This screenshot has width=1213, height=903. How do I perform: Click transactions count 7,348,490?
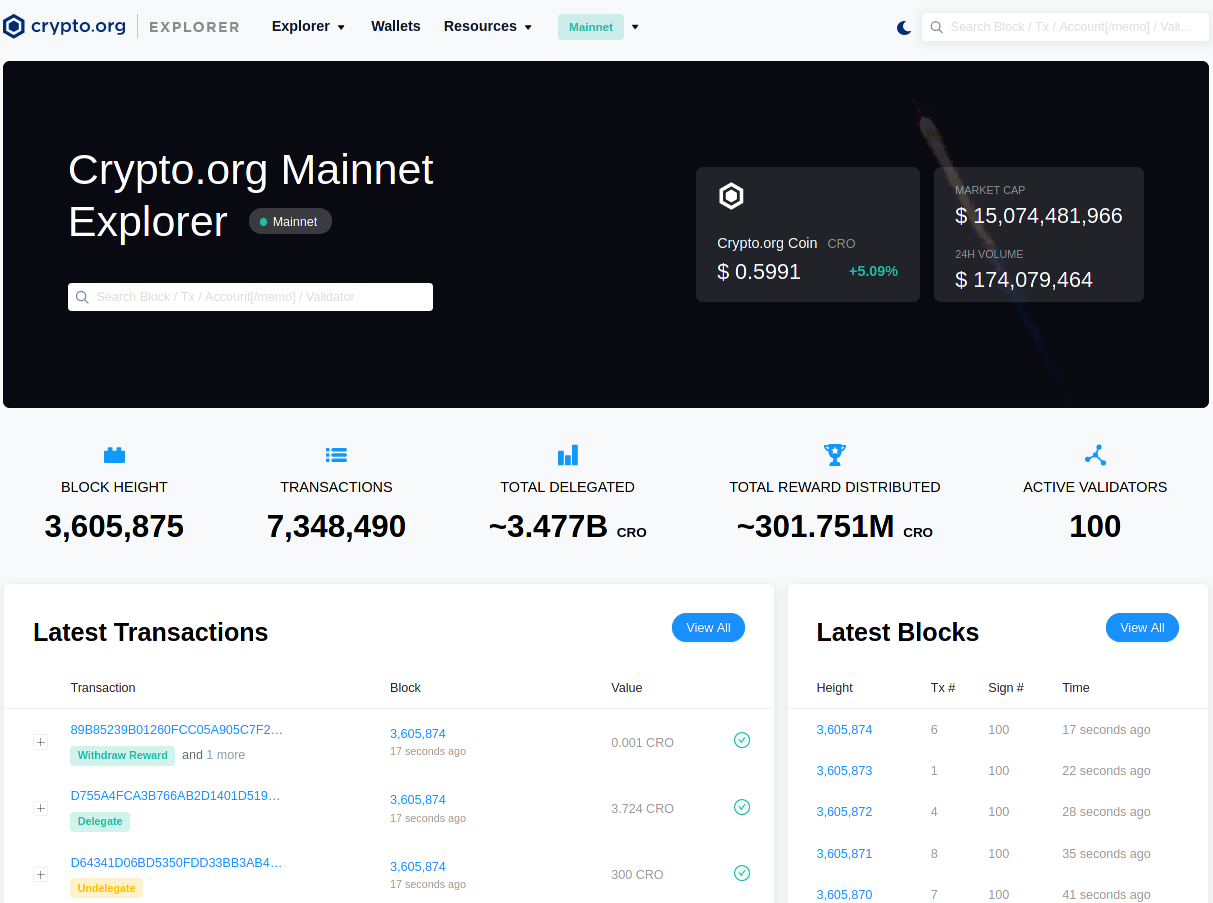tap(336, 526)
